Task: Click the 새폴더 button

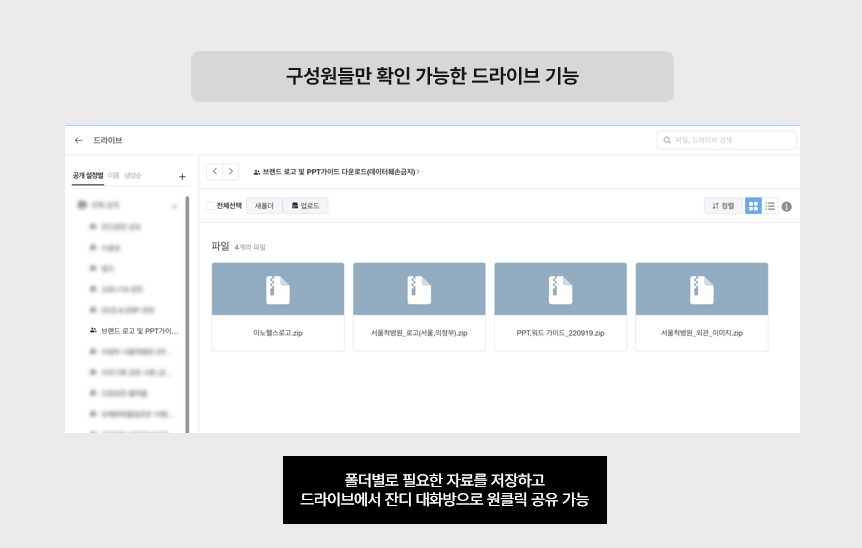Action: 264,206
